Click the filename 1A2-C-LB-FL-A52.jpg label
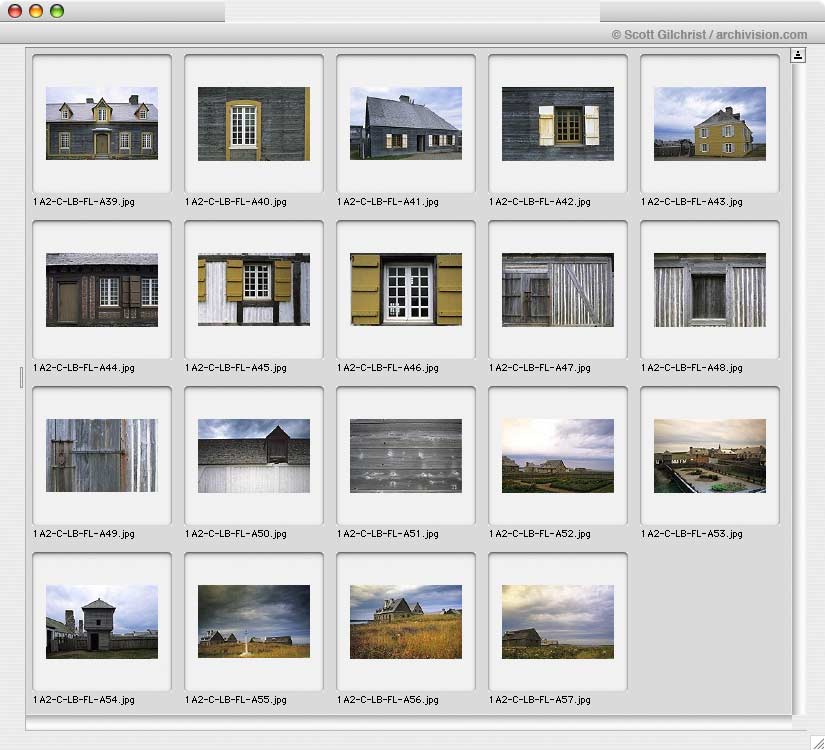The height and width of the screenshot is (750, 825). click(x=540, y=534)
